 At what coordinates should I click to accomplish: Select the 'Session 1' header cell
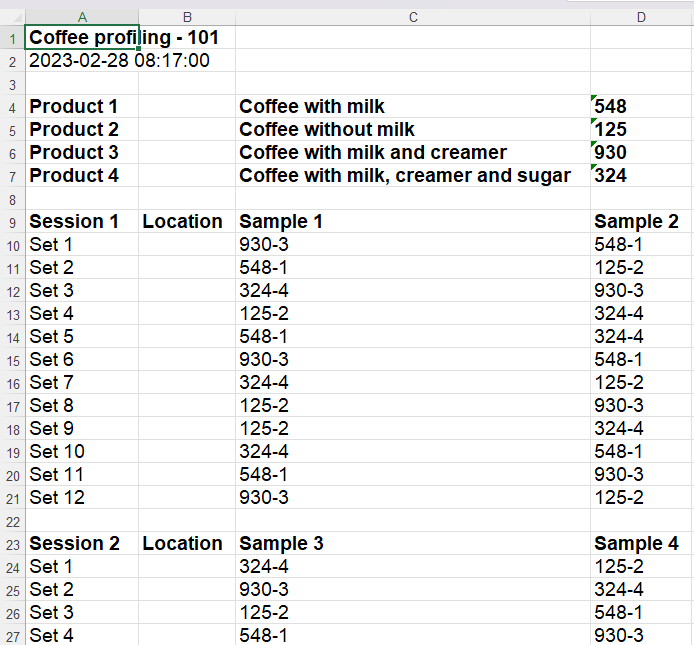coord(82,222)
